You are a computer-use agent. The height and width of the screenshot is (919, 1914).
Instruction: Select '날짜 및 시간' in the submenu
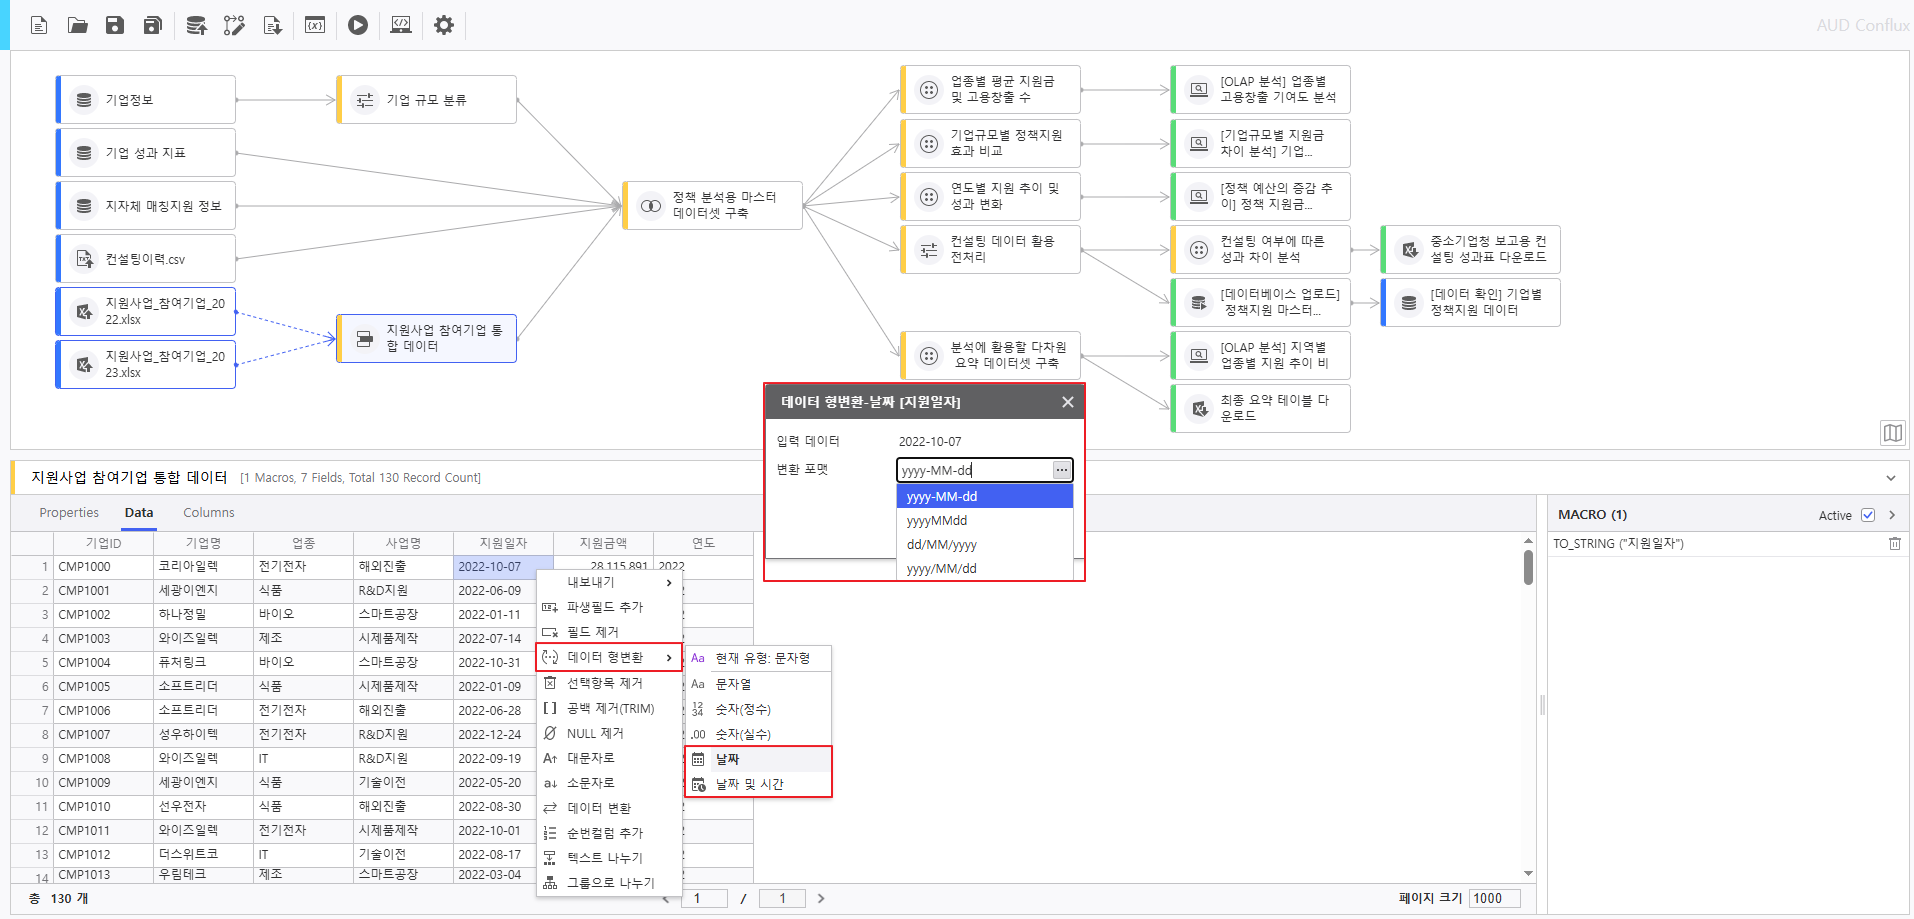tap(749, 785)
